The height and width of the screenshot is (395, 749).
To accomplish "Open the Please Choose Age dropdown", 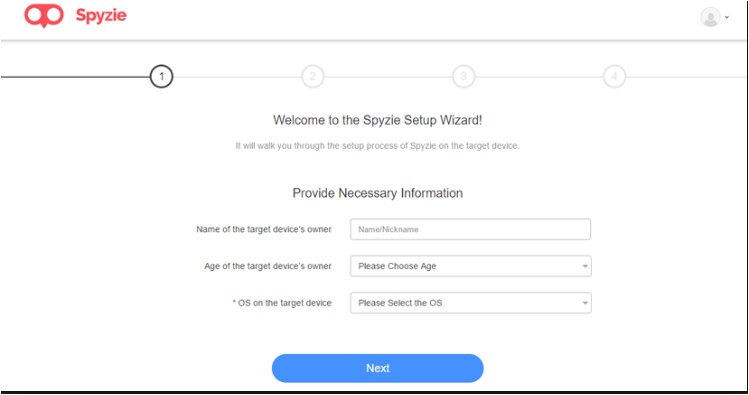I will click(x=471, y=266).
